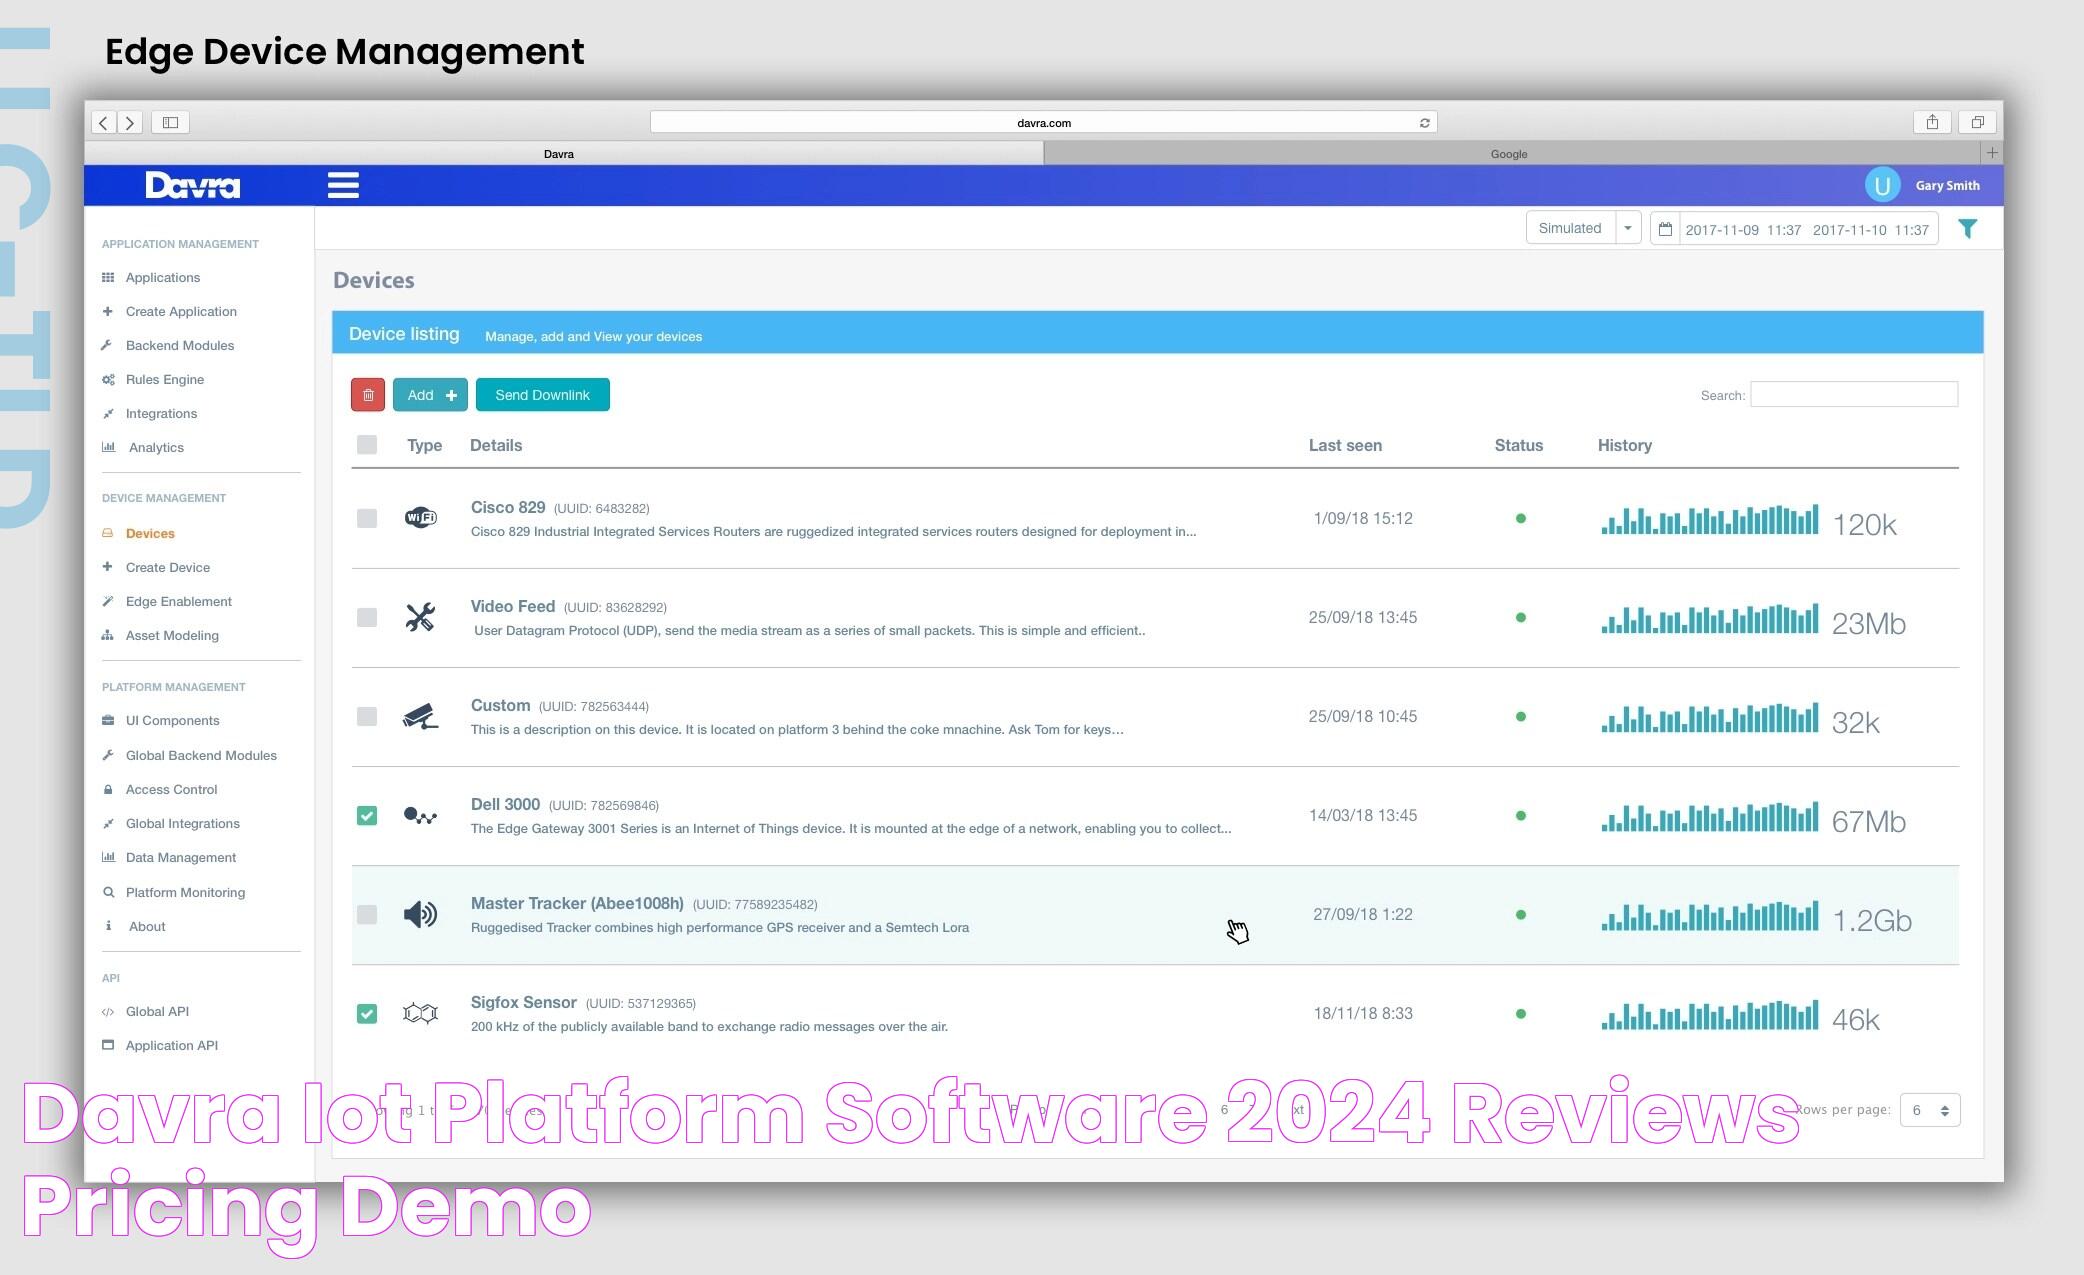Click the speaker icon for Master Tracker
Screen dimensions: 2084x1275
coord(420,914)
